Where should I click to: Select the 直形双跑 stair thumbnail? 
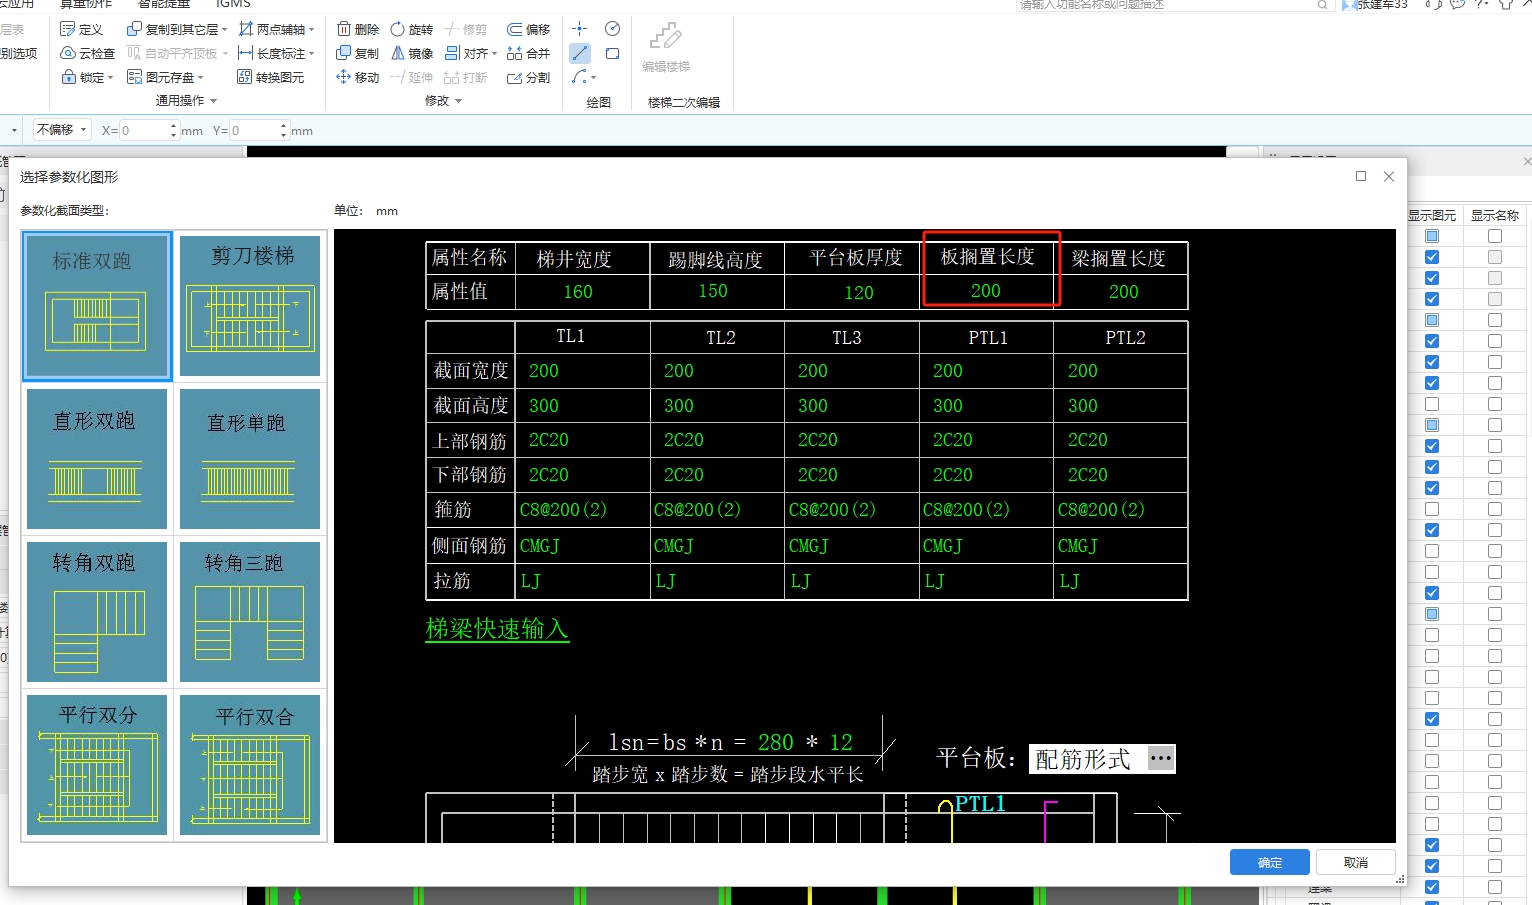97,459
